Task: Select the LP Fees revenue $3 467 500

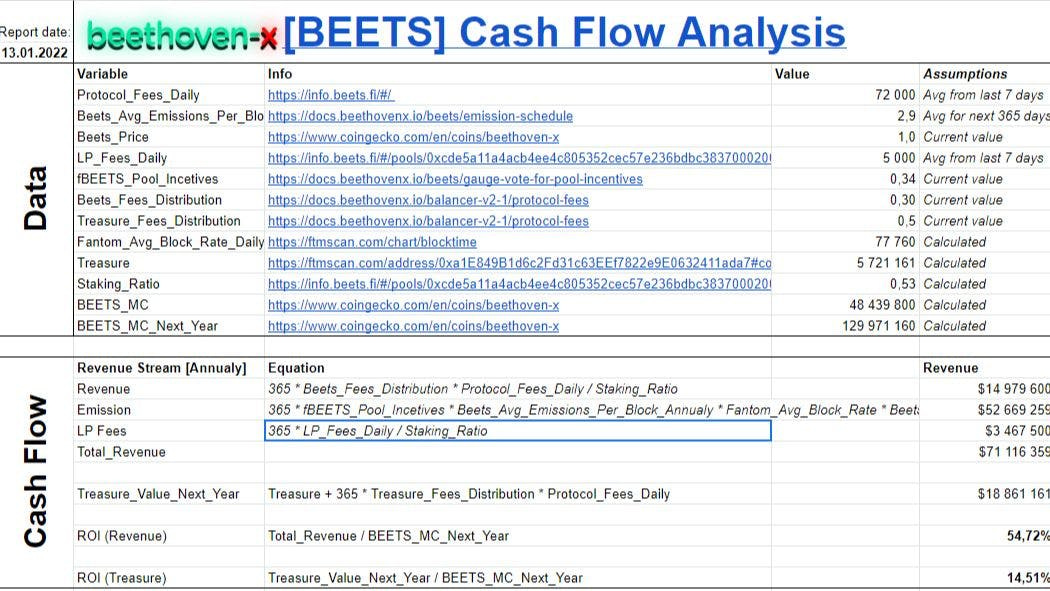Action: 984,431
